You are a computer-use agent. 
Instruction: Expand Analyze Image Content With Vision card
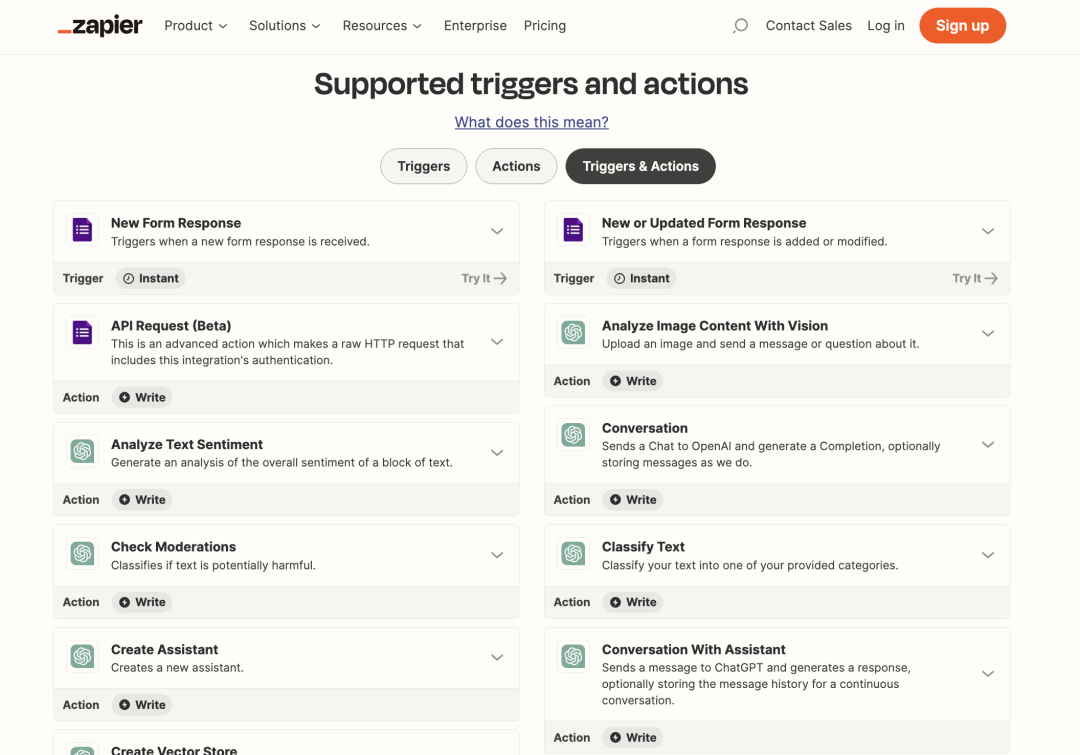pyautogui.click(x=988, y=334)
